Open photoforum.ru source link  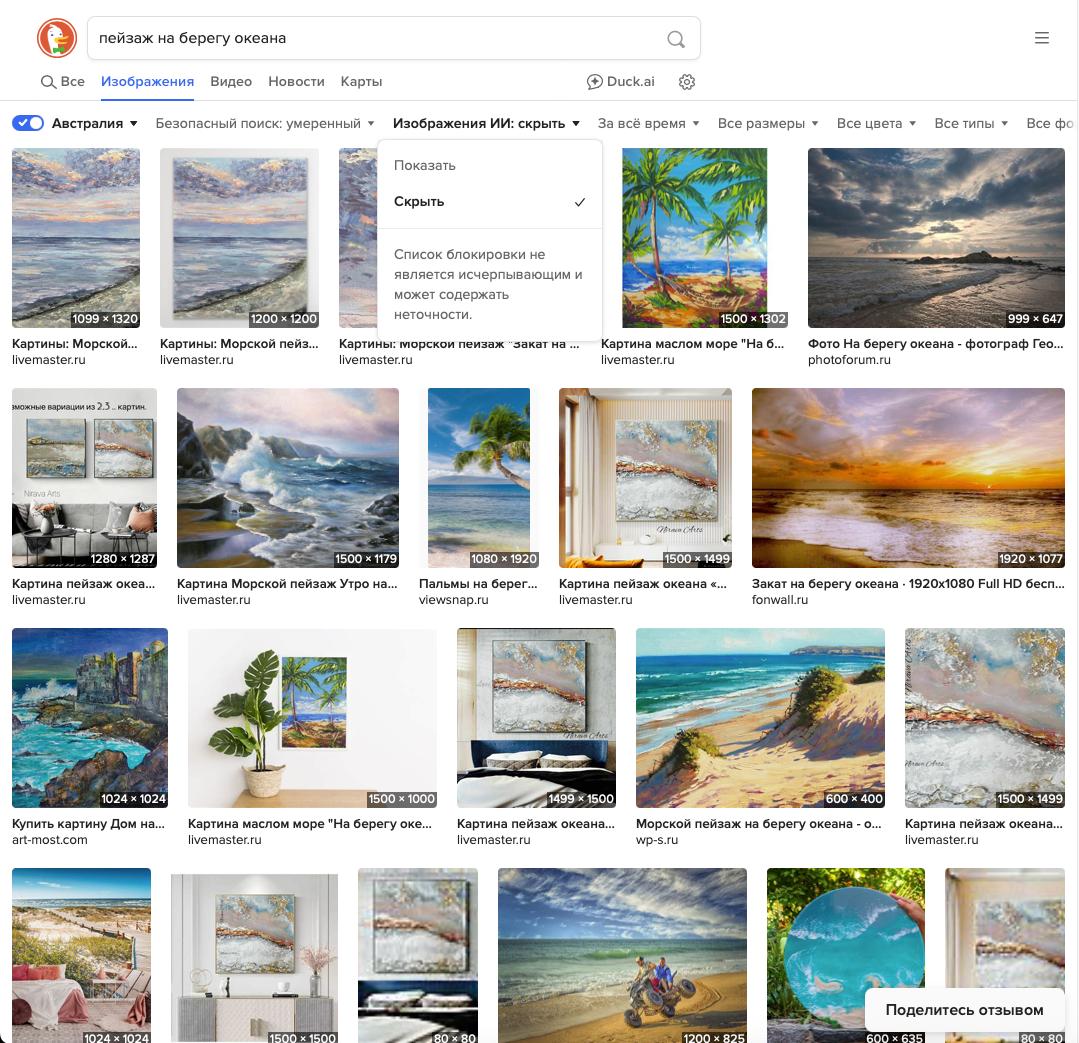pos(849,360)
